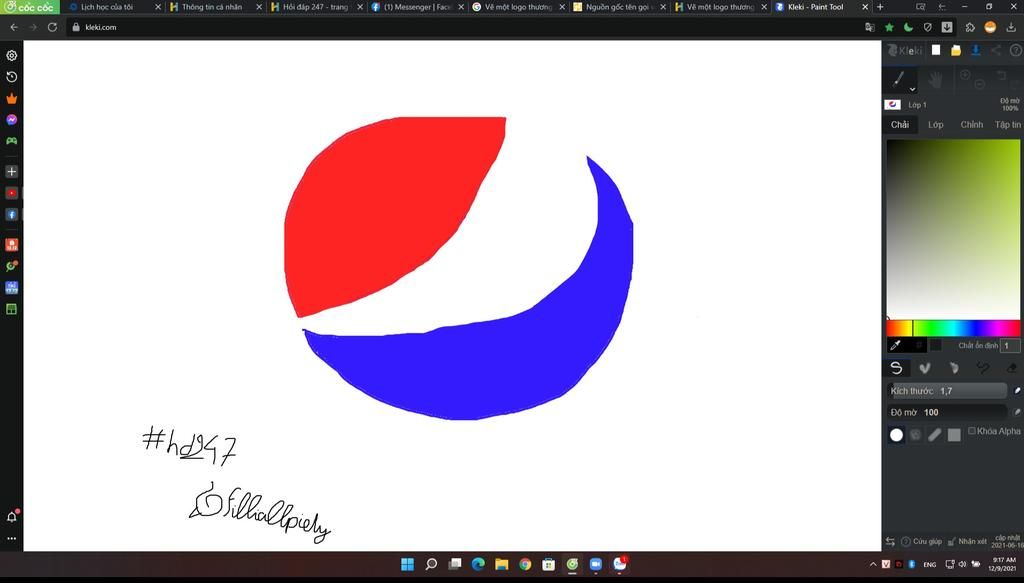The image size is (1024, 583).
Task: Click the rainbow hue slider bar
Action: coord(953,328)
